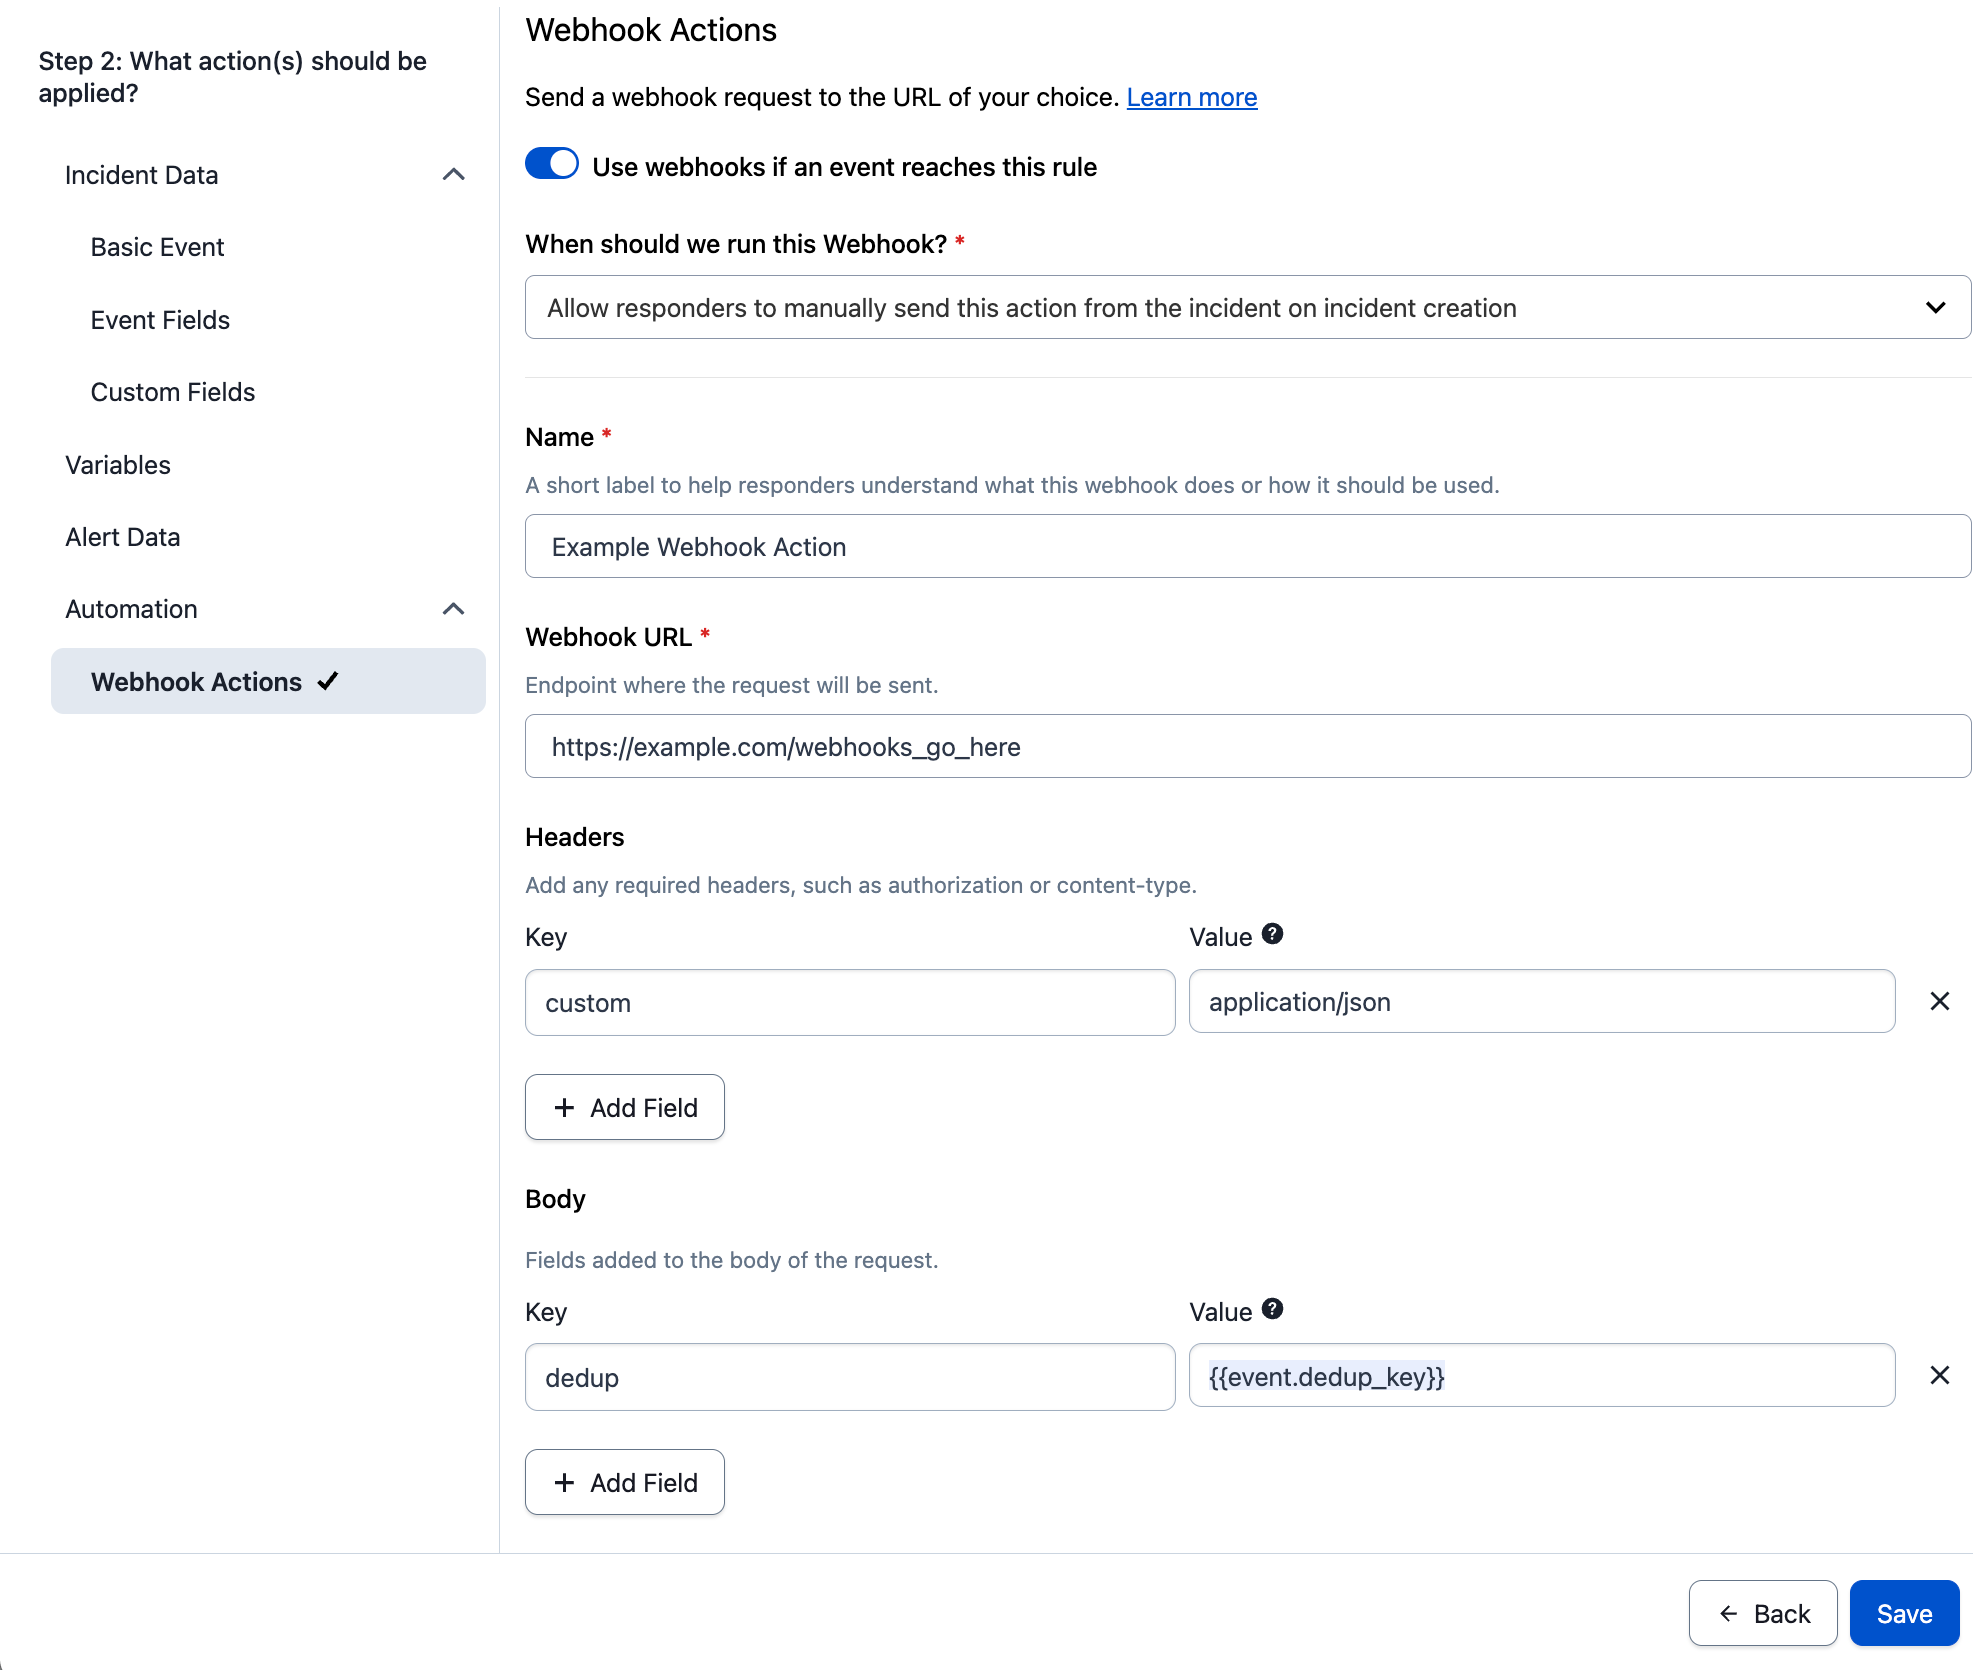This screenshot has width=1973, height=1670.
Task: Add Field under Headers
Action: tap(625, 1107)
